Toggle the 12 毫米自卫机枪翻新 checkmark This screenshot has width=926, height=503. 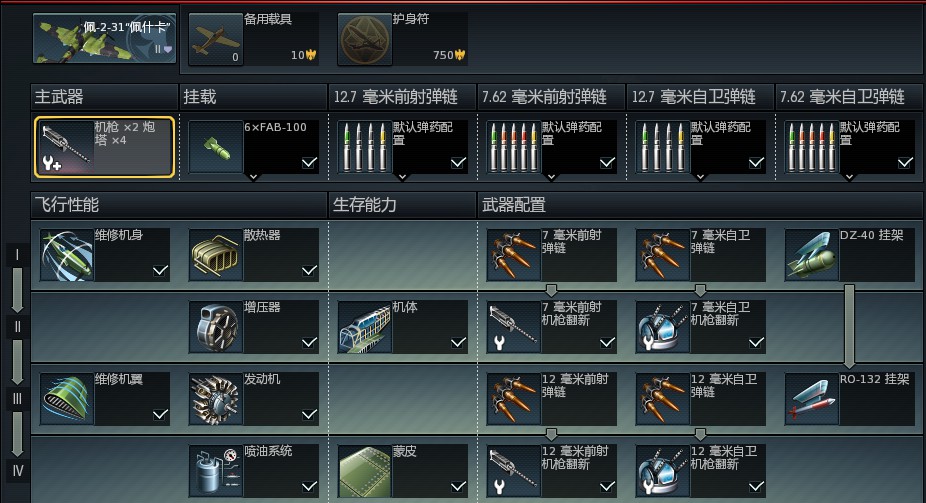(756, 486)
